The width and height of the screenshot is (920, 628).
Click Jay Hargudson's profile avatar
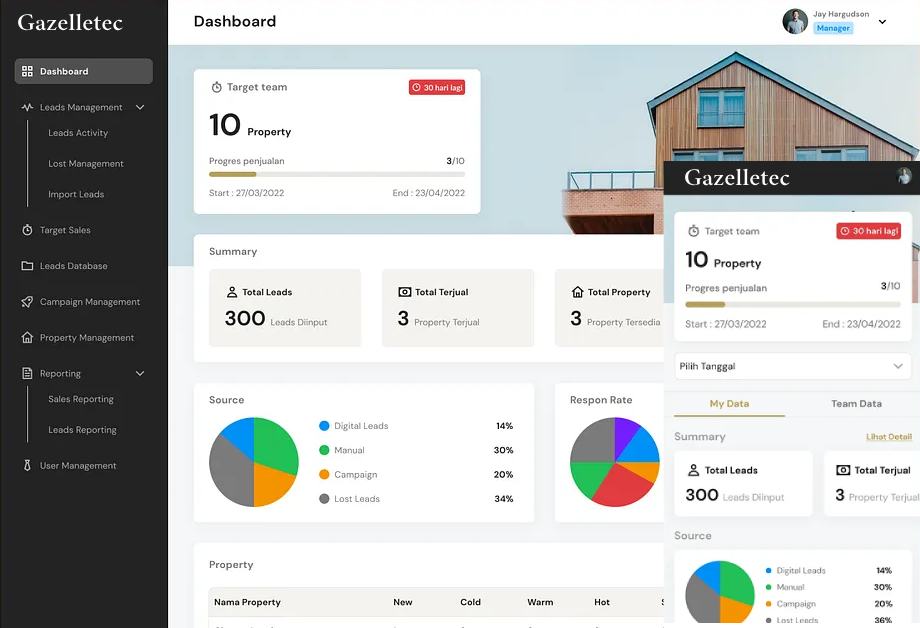(x=795, y=22)
